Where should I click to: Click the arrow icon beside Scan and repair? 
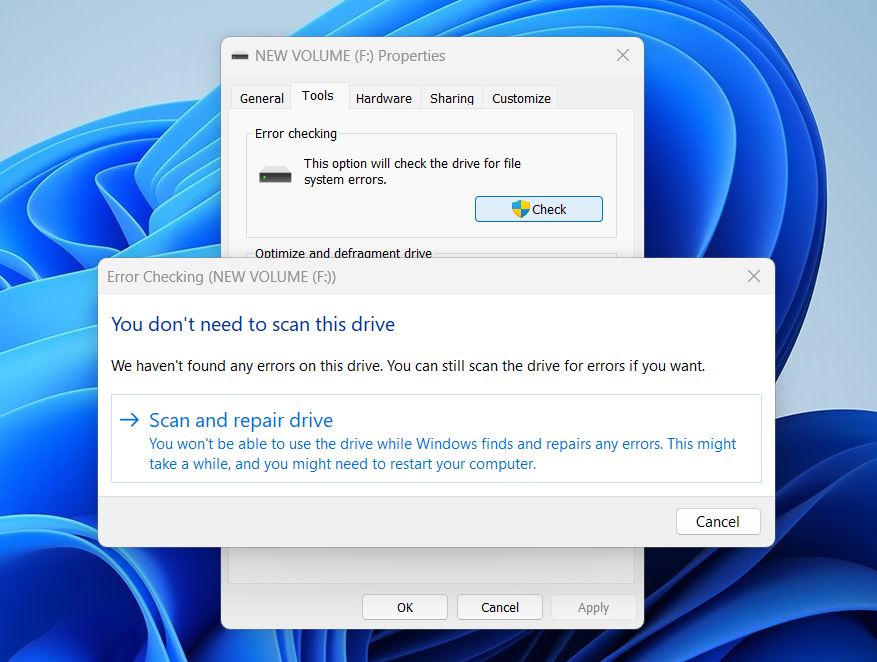tap(129, 421)
